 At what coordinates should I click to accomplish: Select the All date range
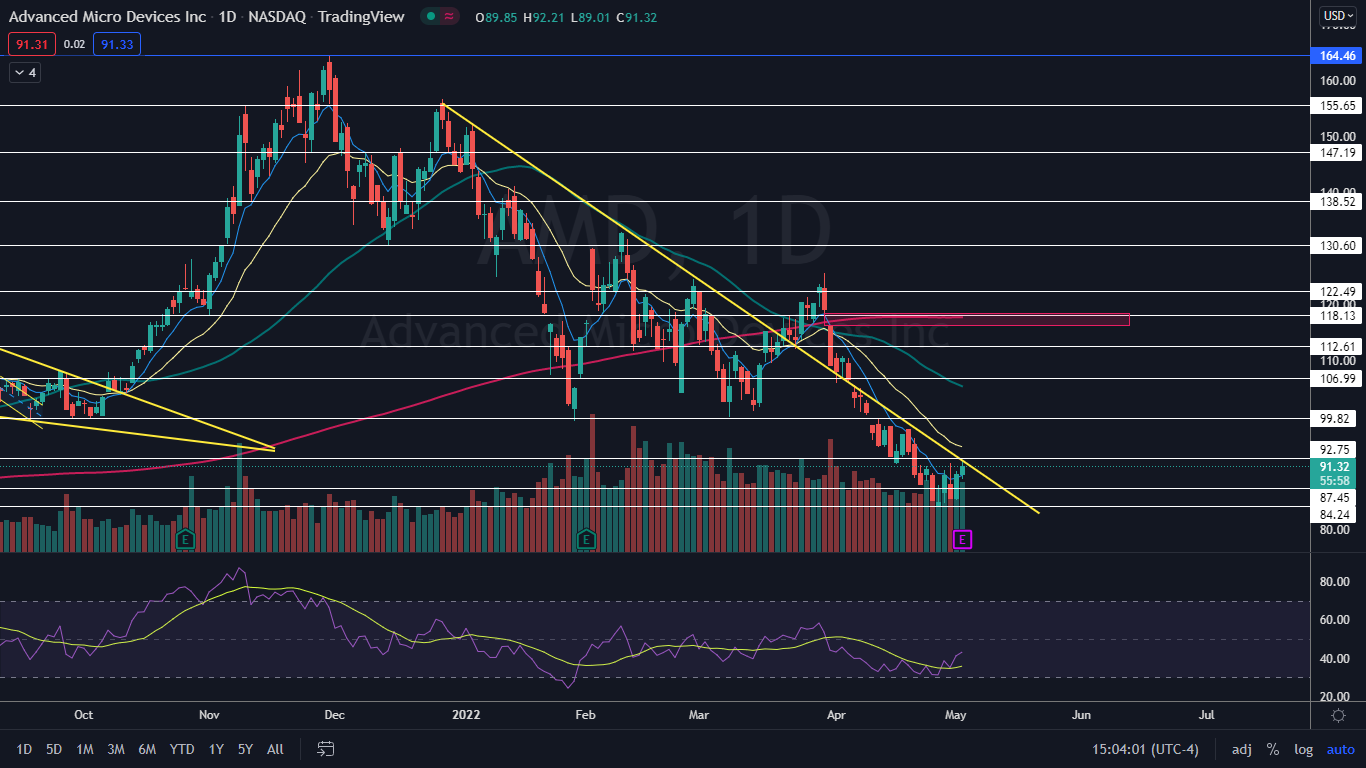276,749
